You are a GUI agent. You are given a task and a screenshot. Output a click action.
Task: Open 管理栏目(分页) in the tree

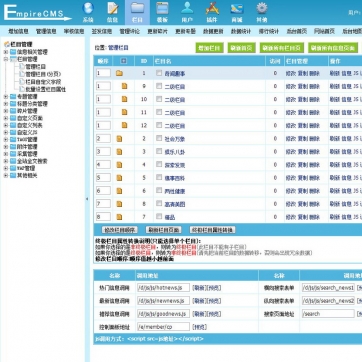43,74
